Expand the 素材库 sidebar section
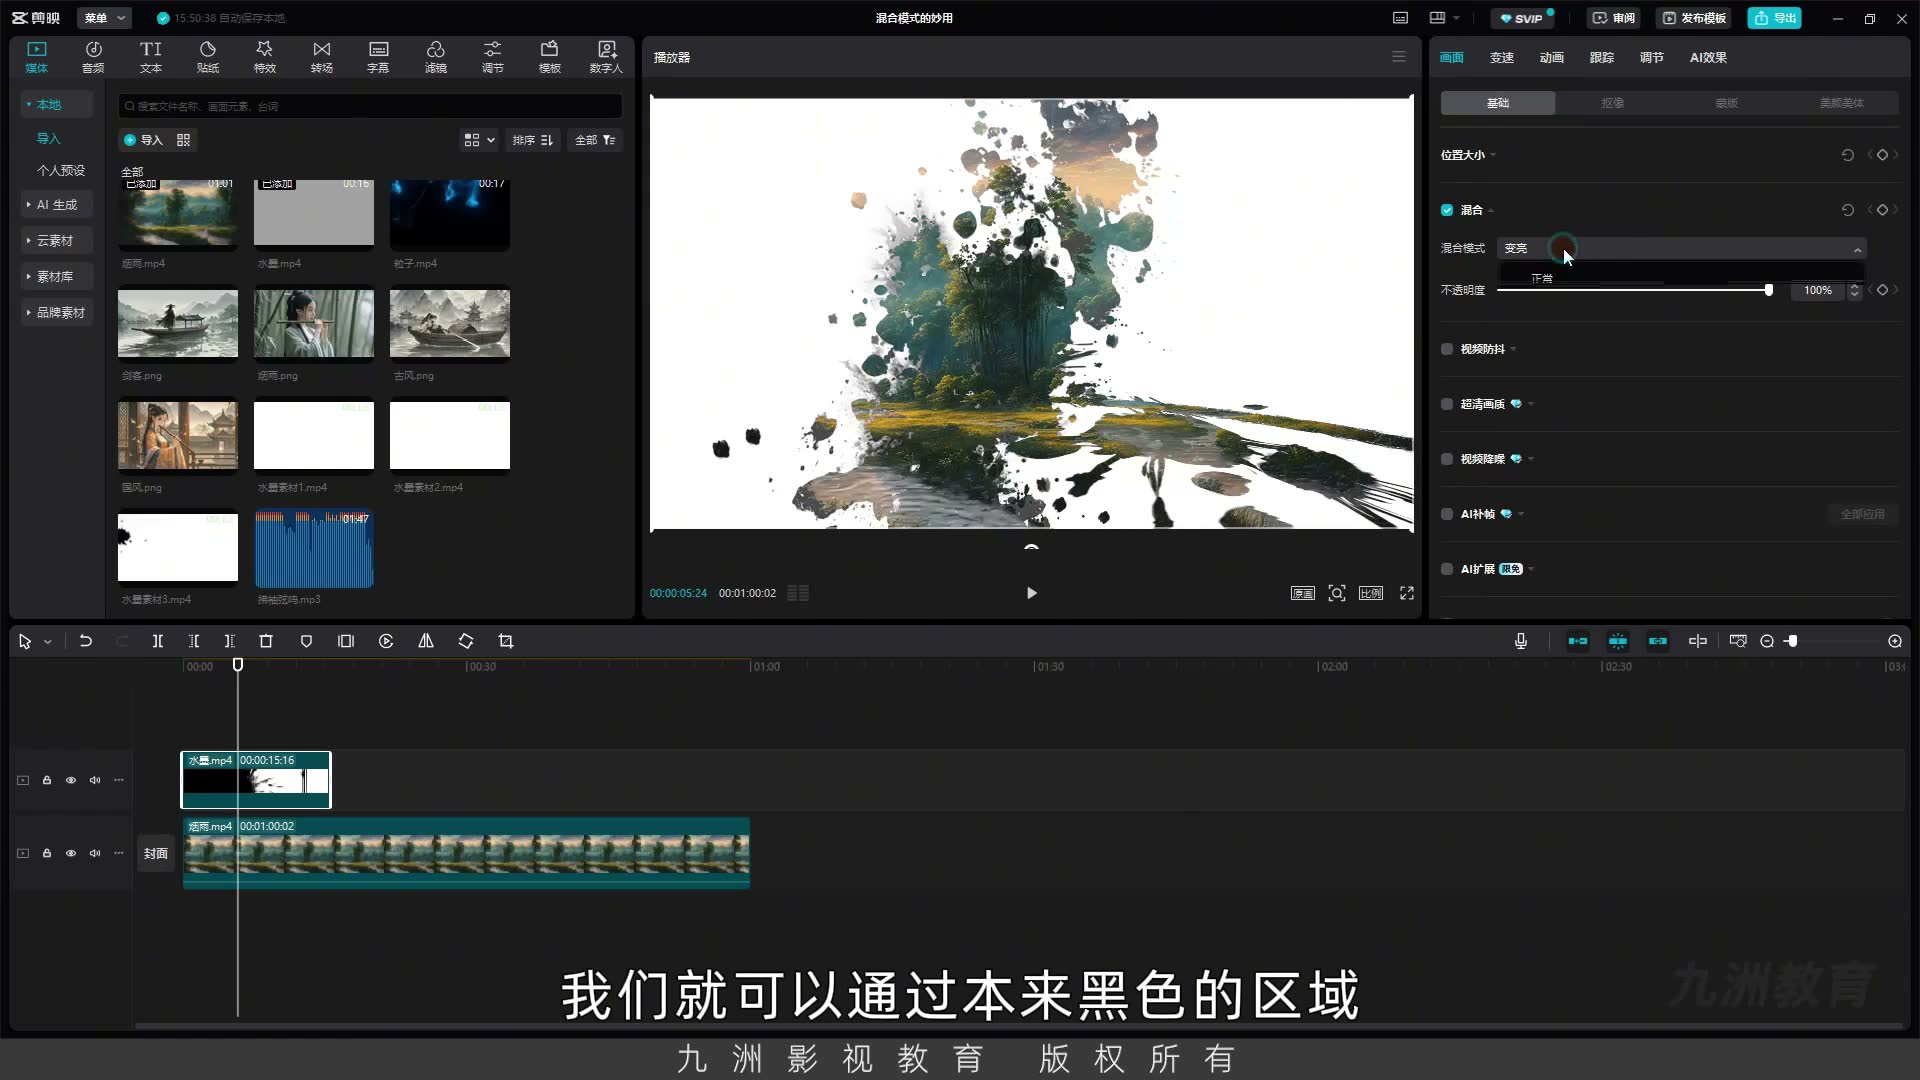1920x1080 pixels. tap(55, 277)
